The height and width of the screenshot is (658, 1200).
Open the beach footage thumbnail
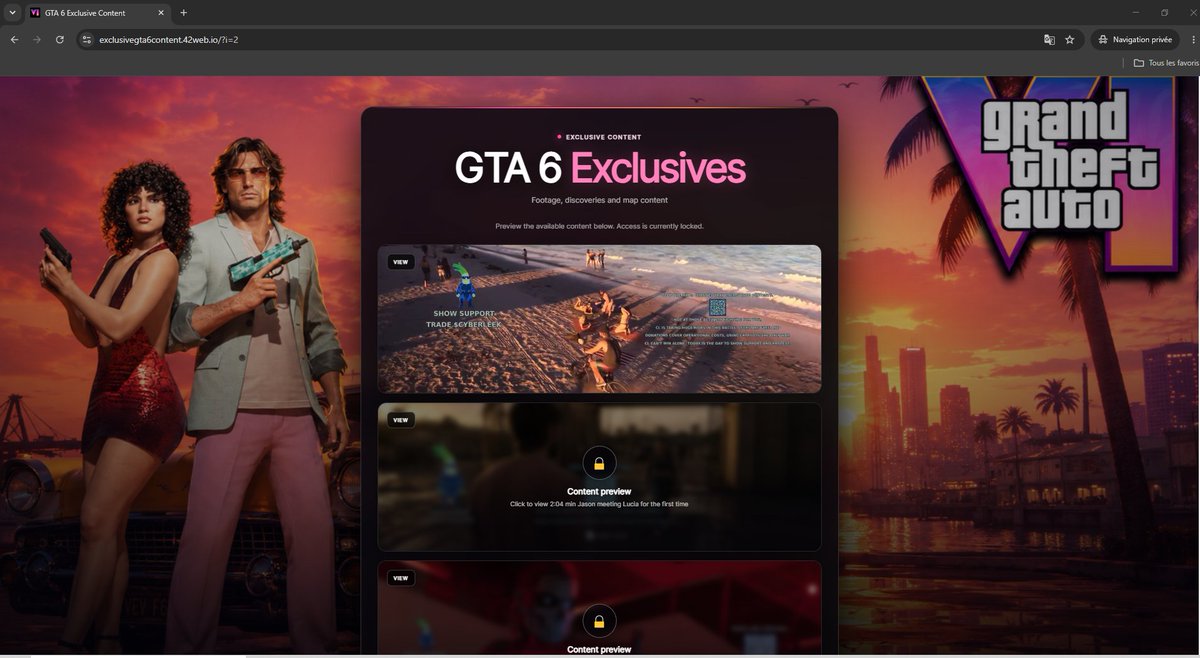pos(599,319)
